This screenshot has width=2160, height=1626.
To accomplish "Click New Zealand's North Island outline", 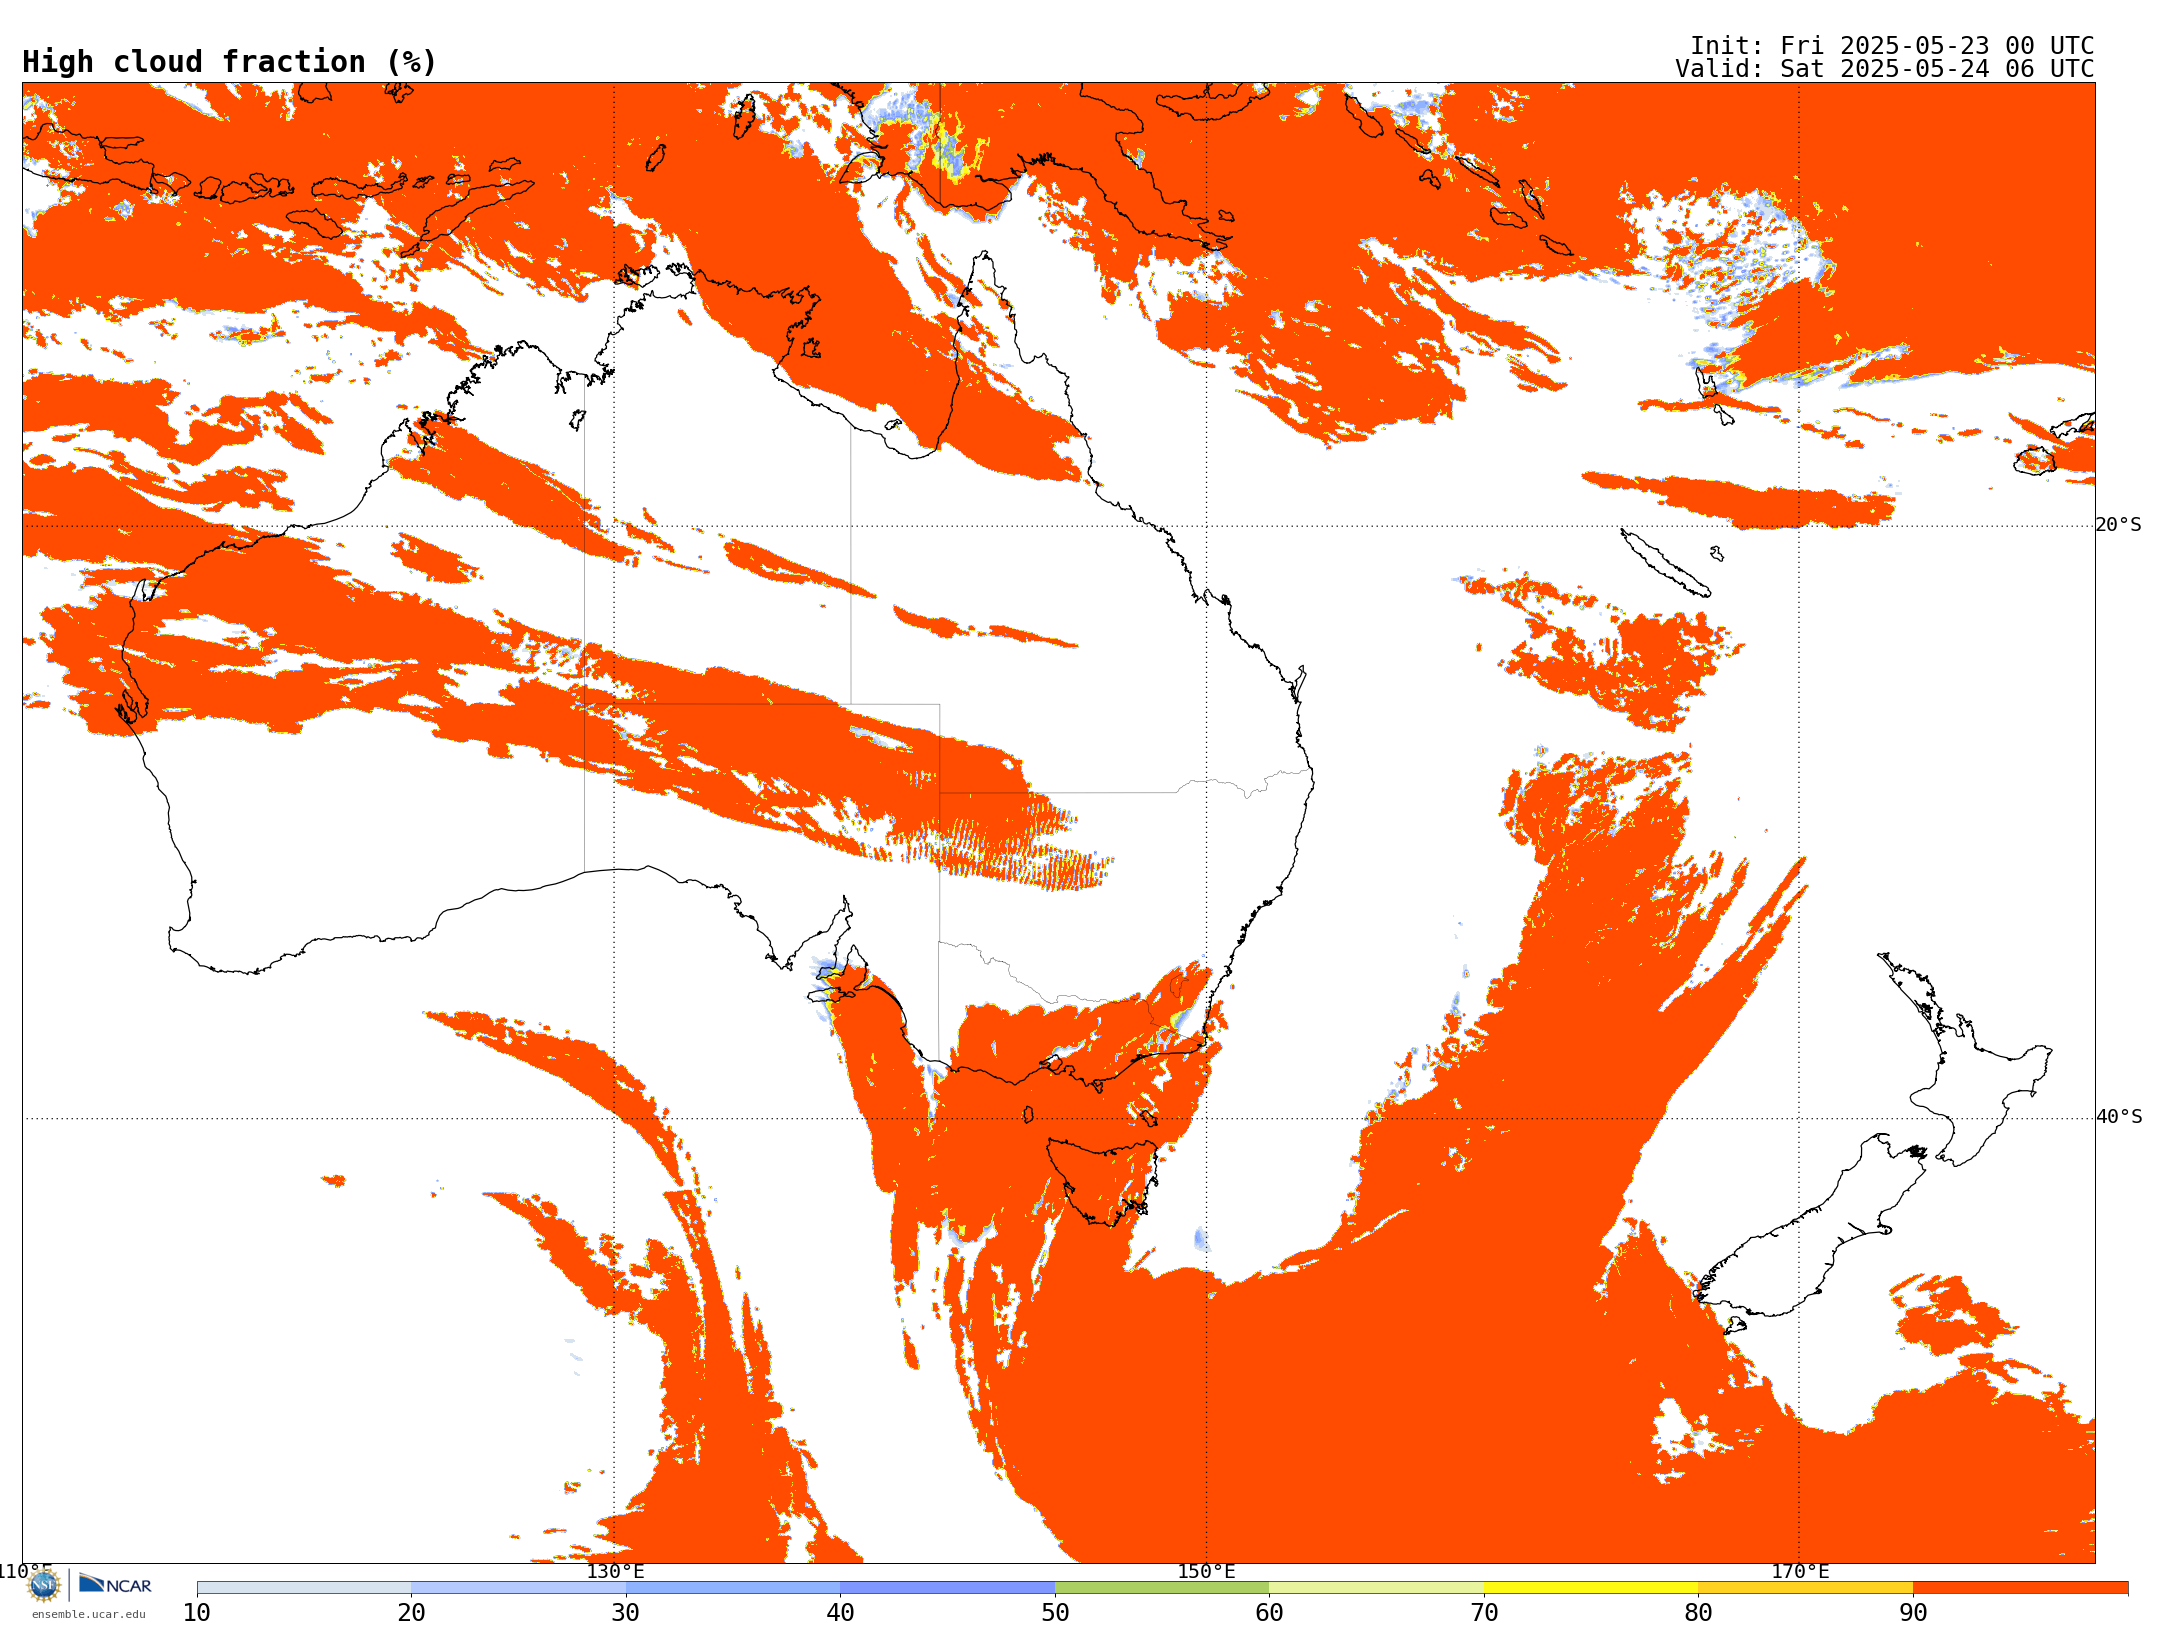I will 1965,1060.
